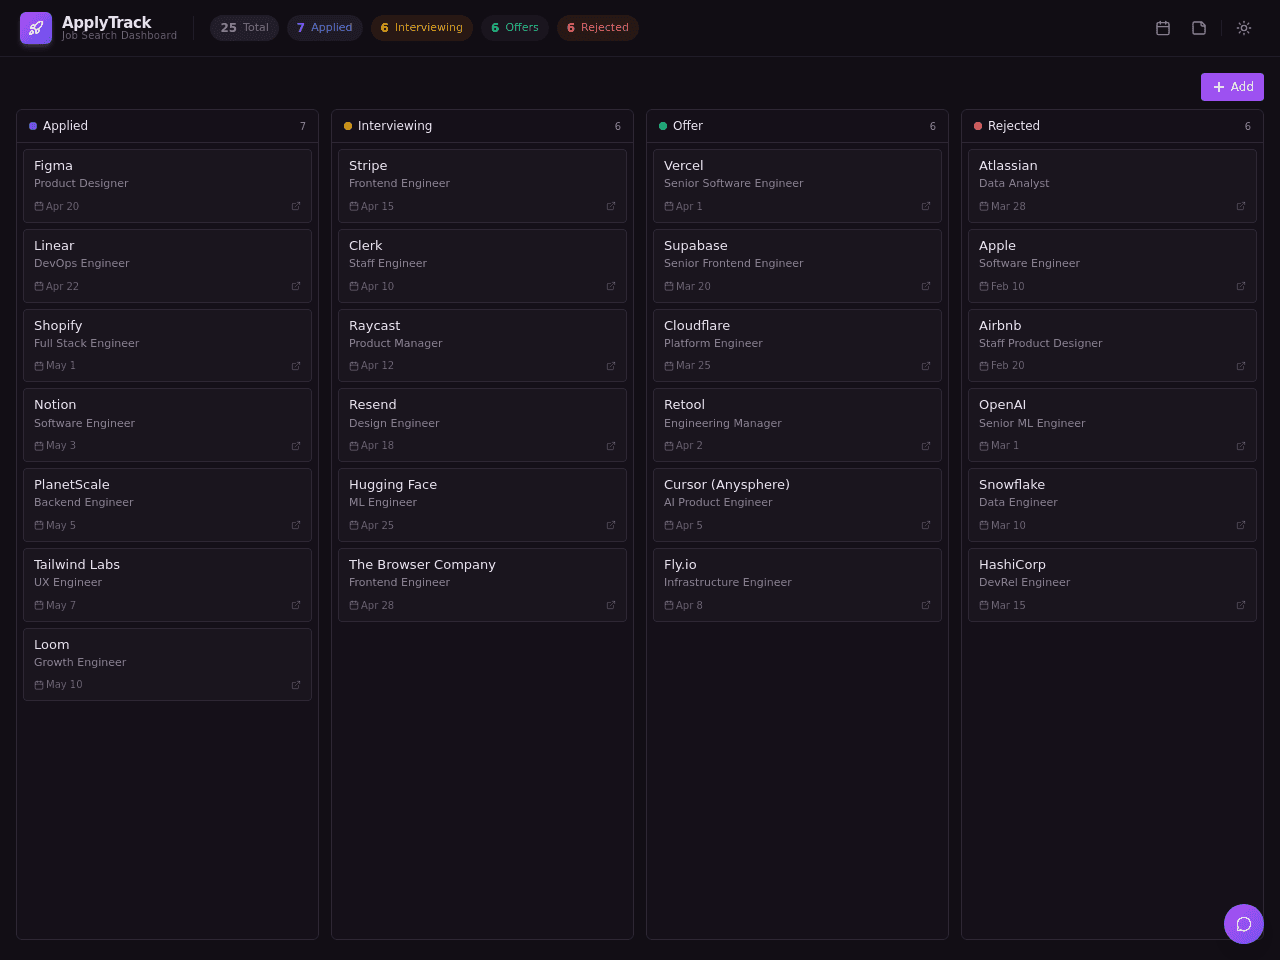Open external link on Figma card
Image resolution: width=1280 pixels, height=960 pixels.
pos(296,206)
